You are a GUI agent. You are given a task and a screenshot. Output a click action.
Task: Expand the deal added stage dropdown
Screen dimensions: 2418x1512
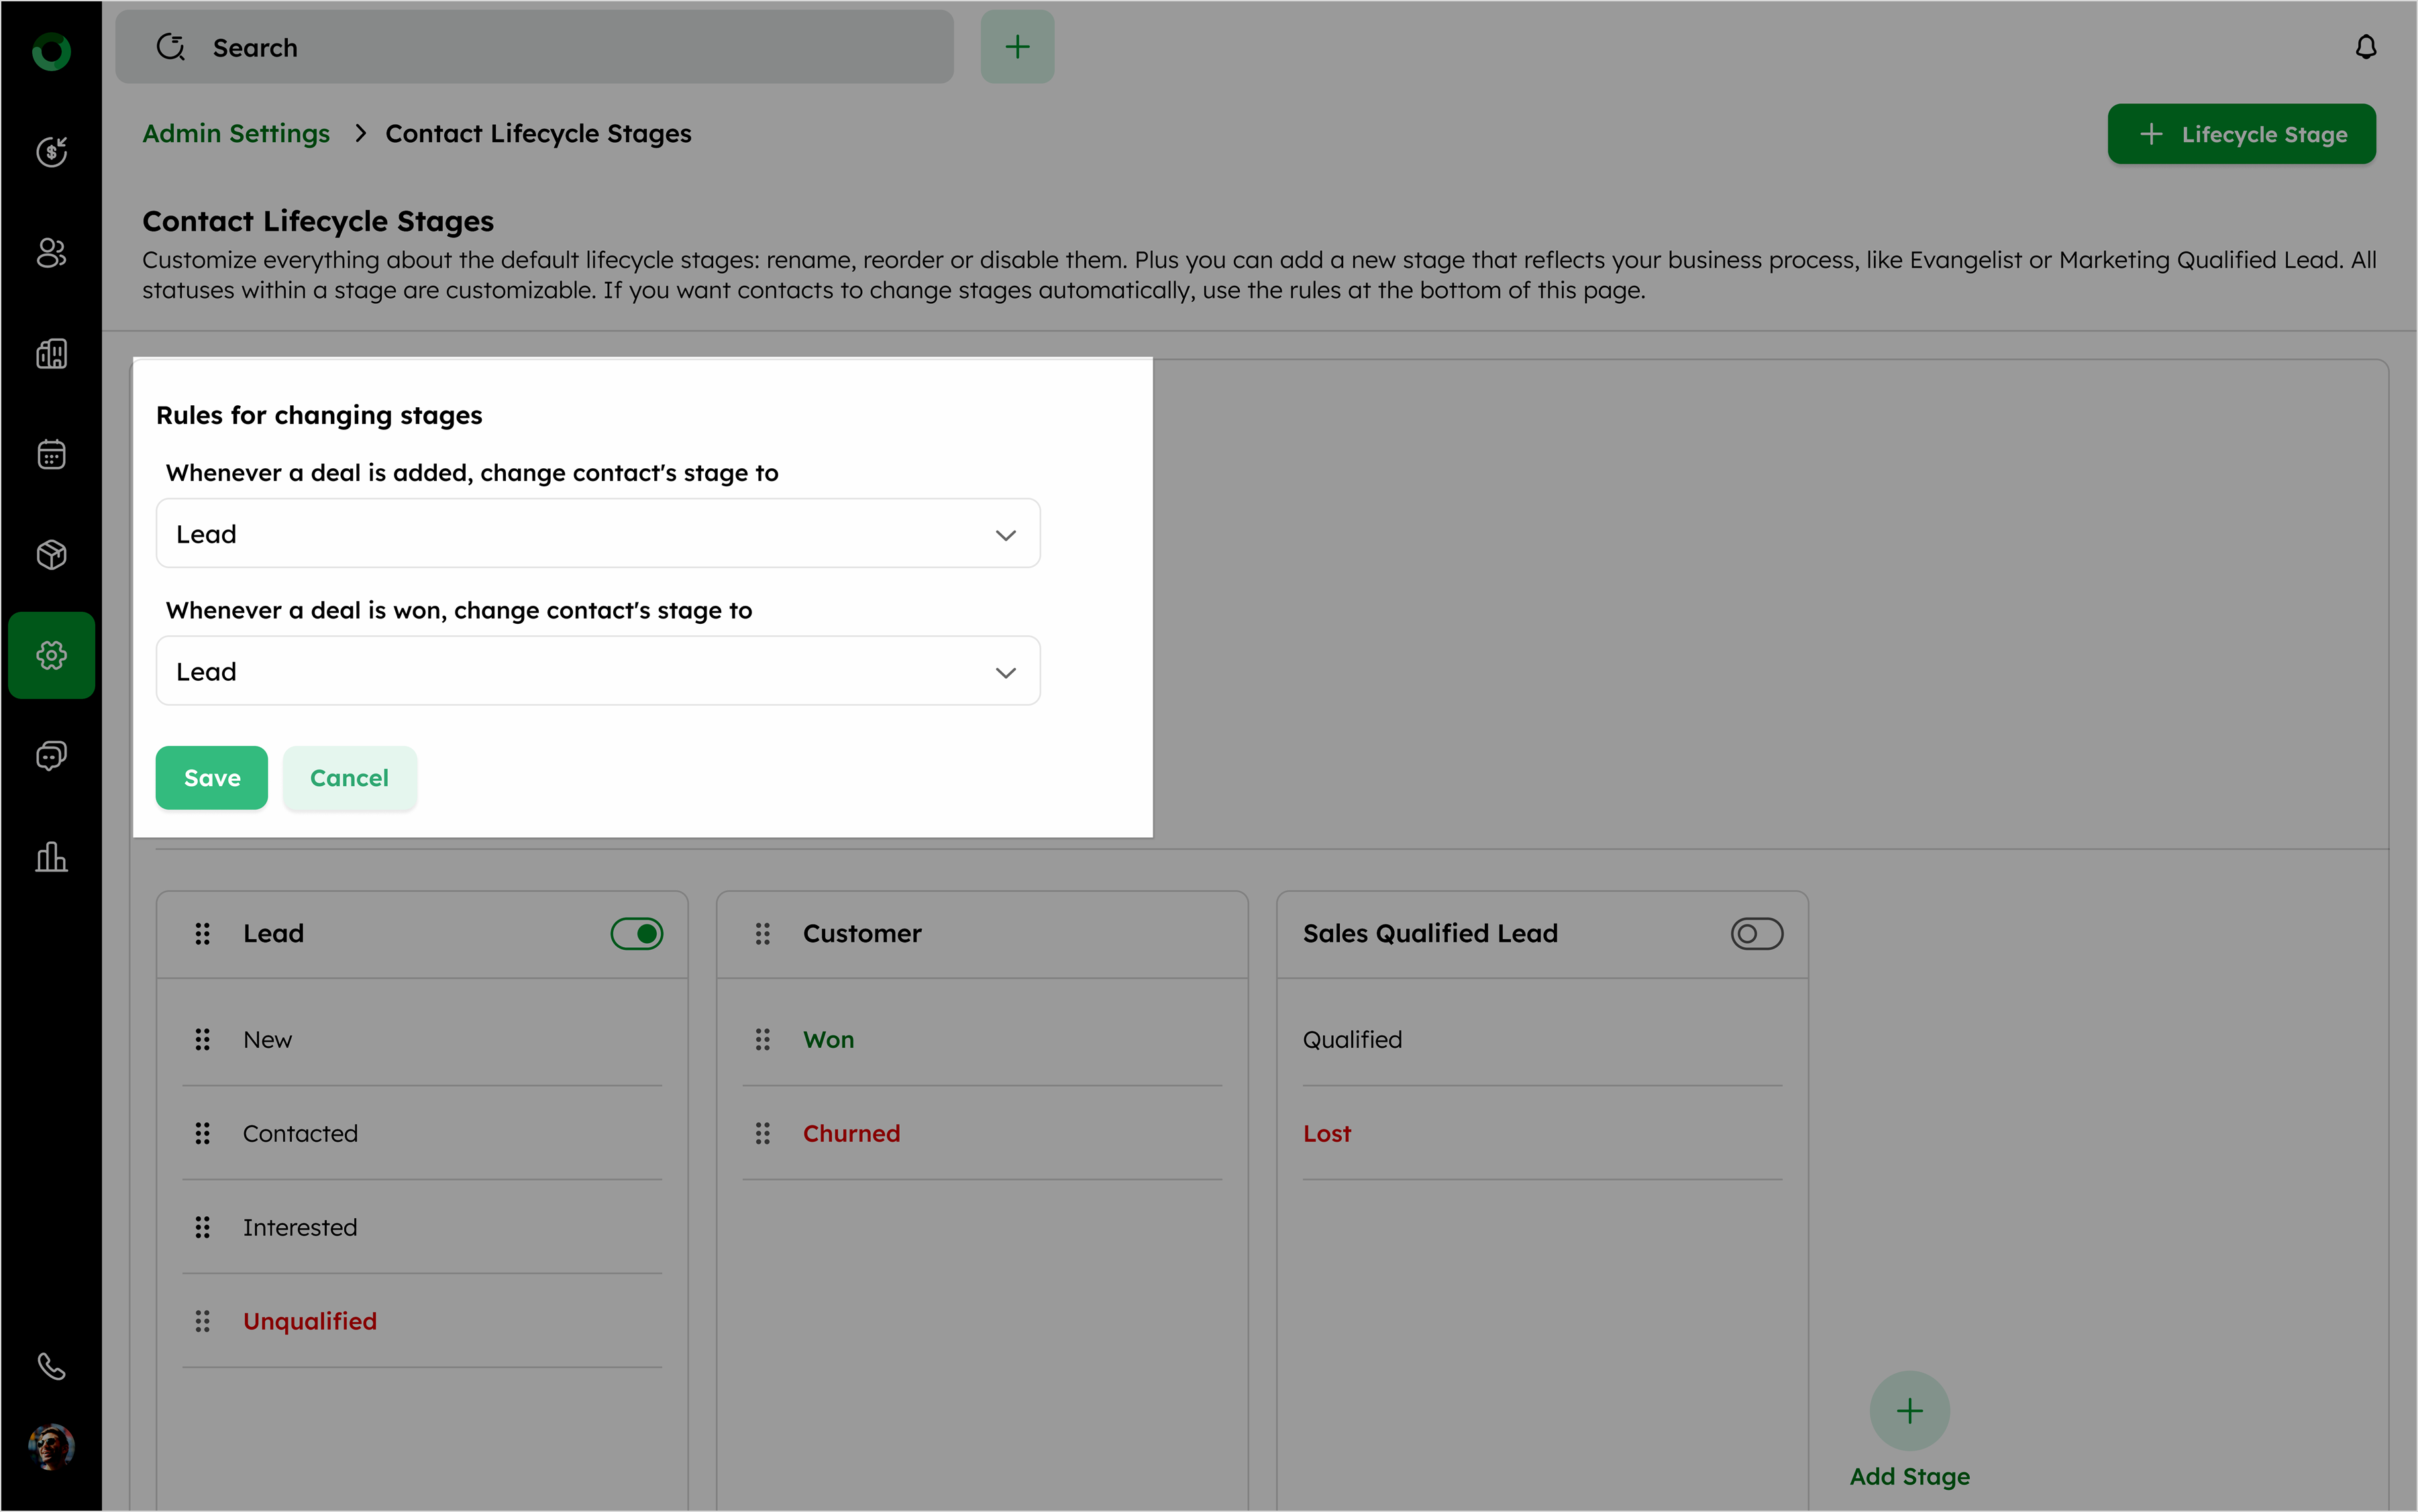598,534
